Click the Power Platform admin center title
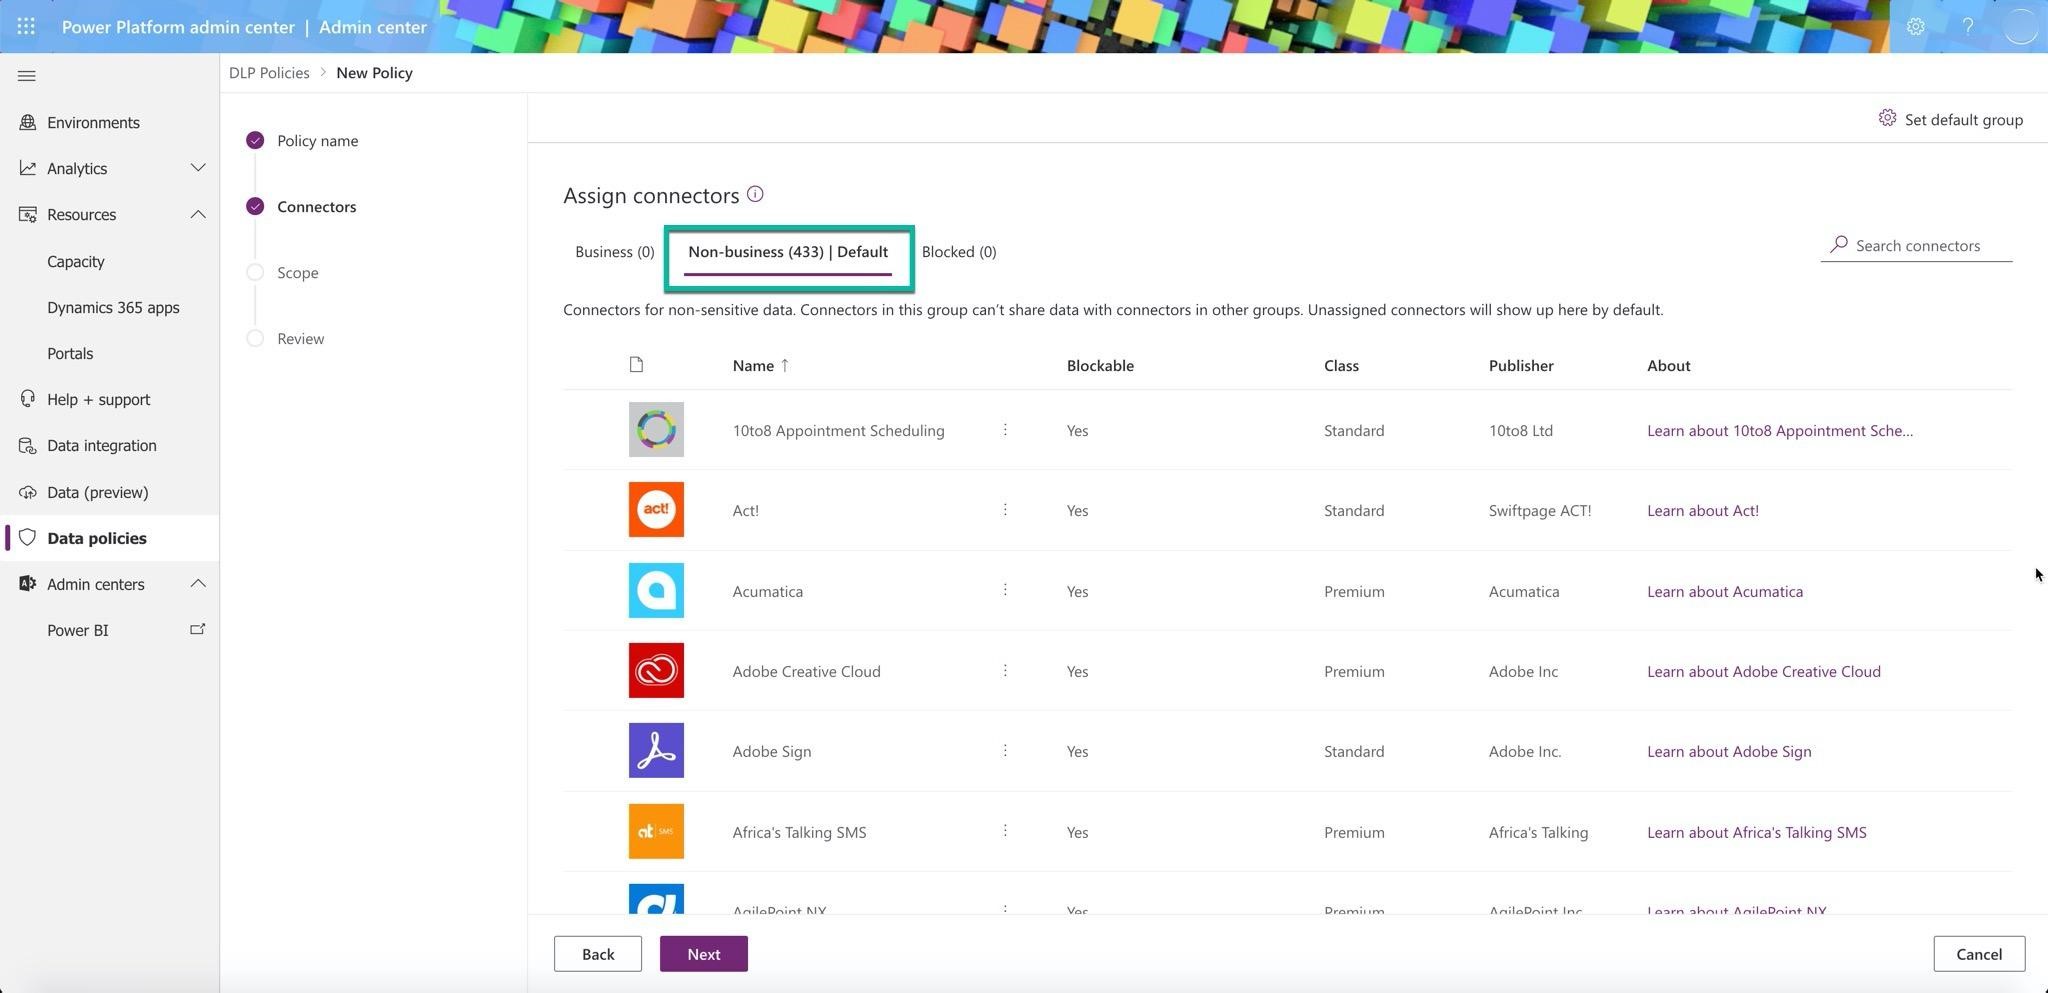2048x993 pixels. click(x=178, y=27)
